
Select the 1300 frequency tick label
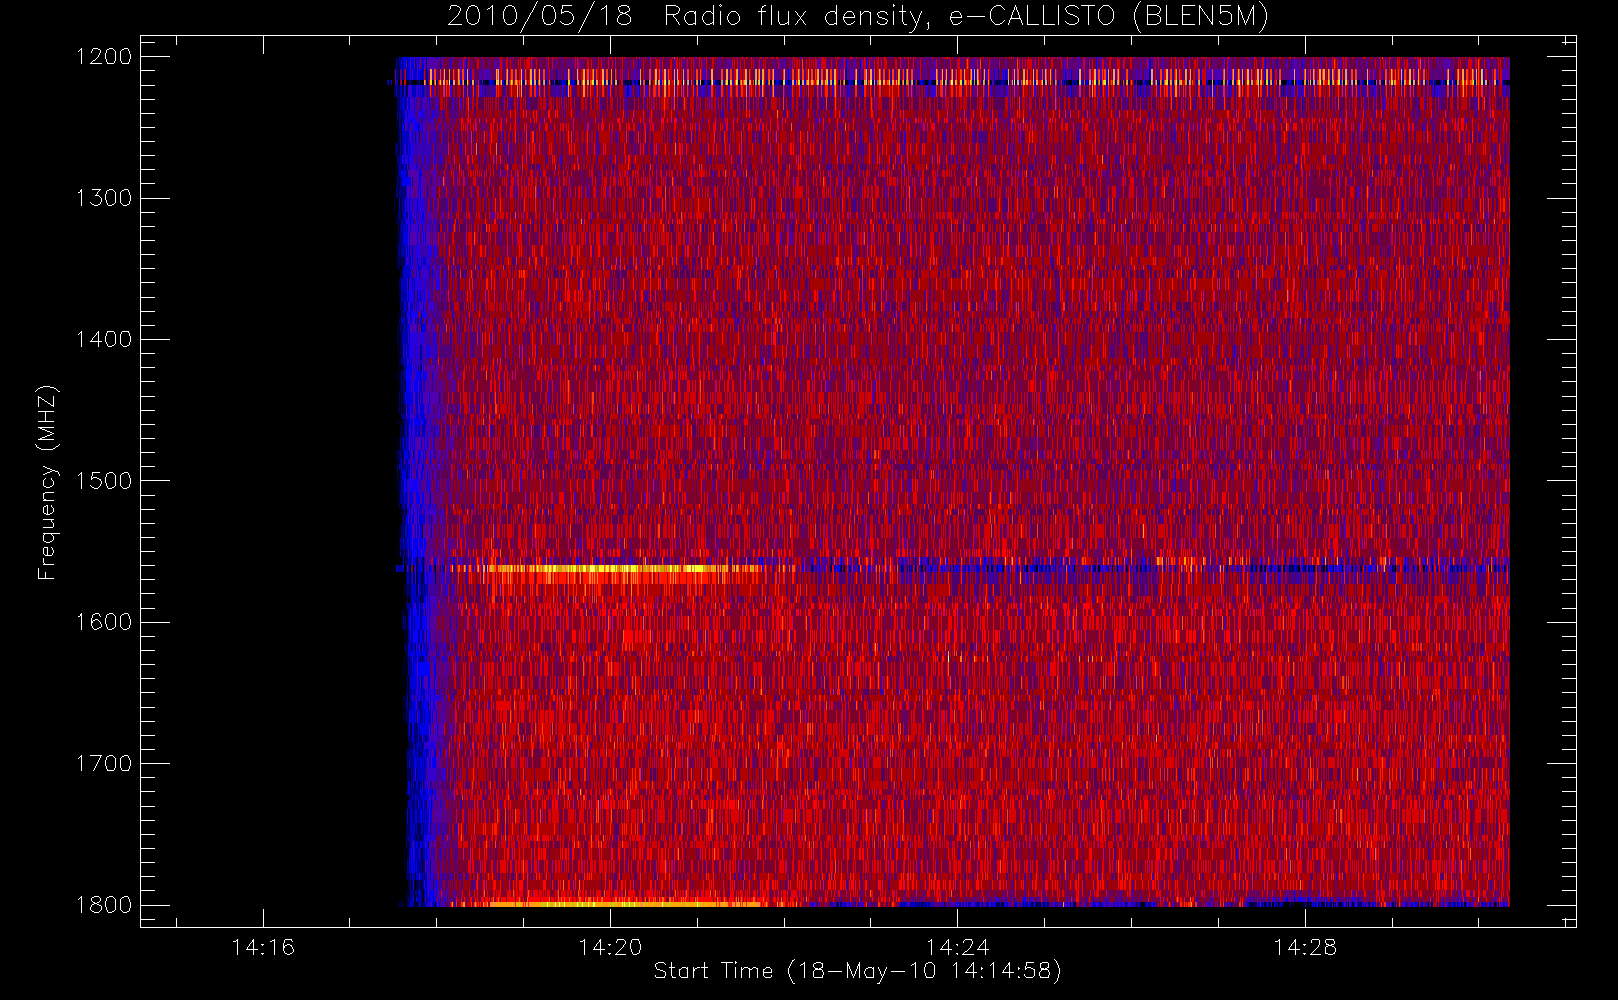(x=104, y=198)
